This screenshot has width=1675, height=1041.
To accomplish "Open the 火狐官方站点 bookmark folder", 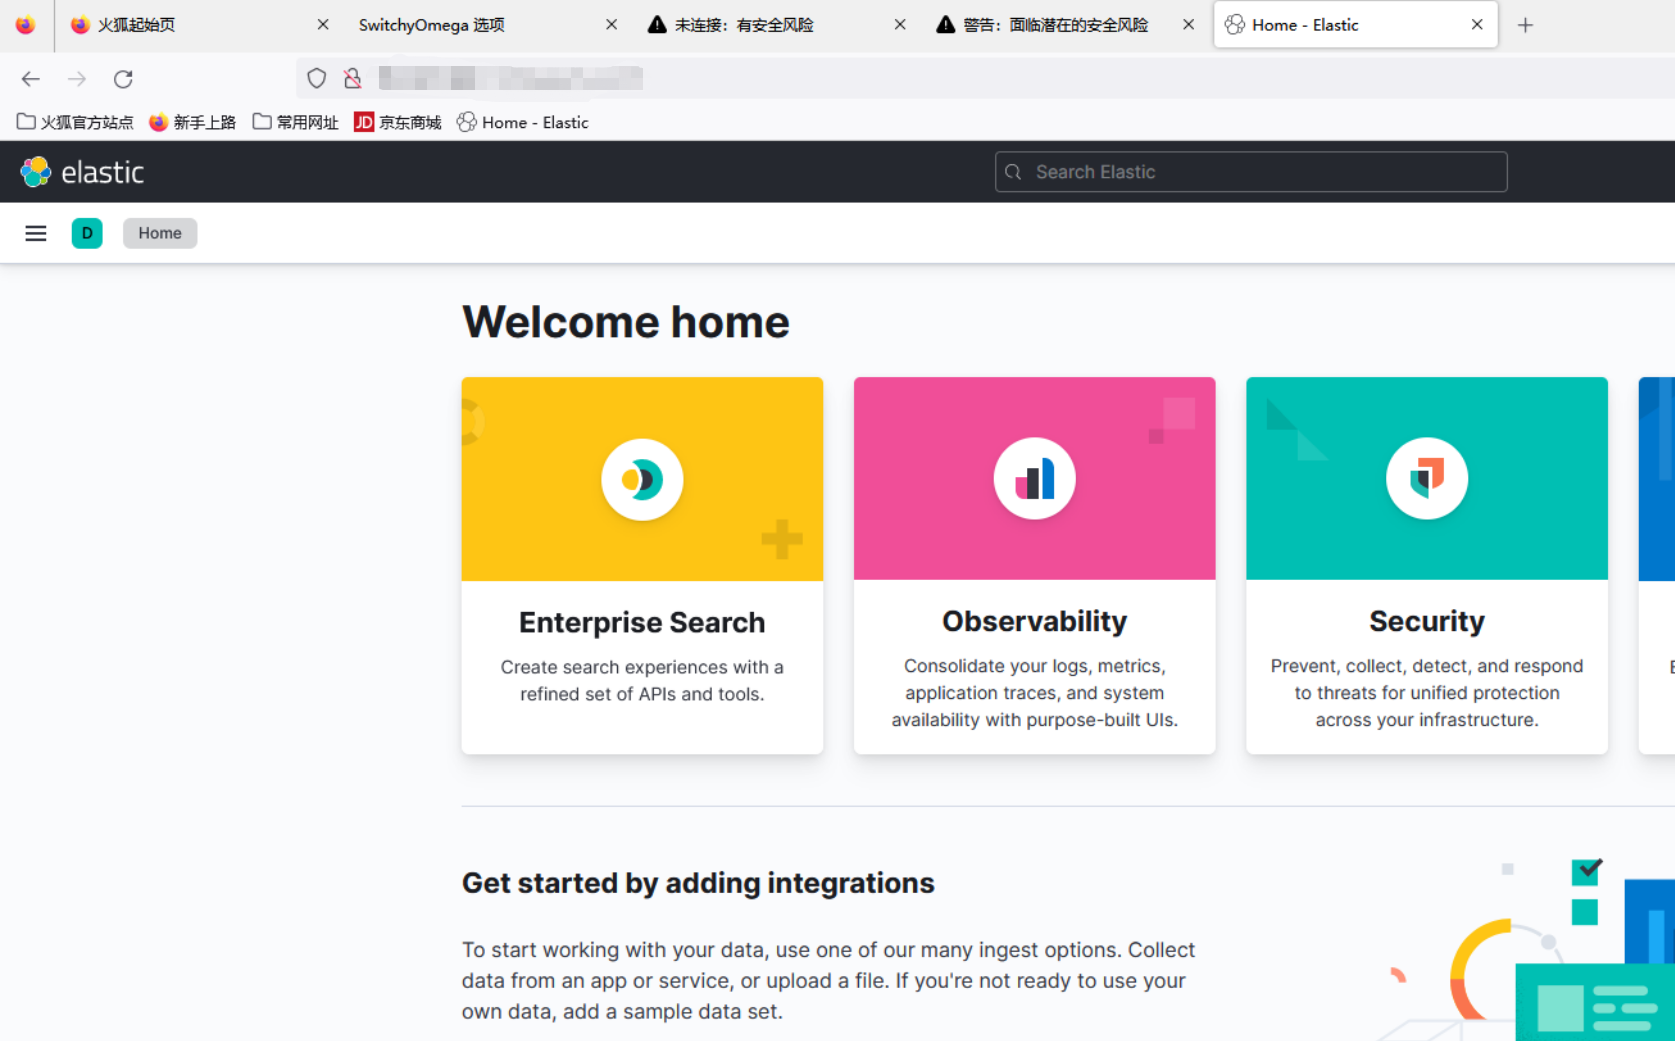I will coord(75,122).
